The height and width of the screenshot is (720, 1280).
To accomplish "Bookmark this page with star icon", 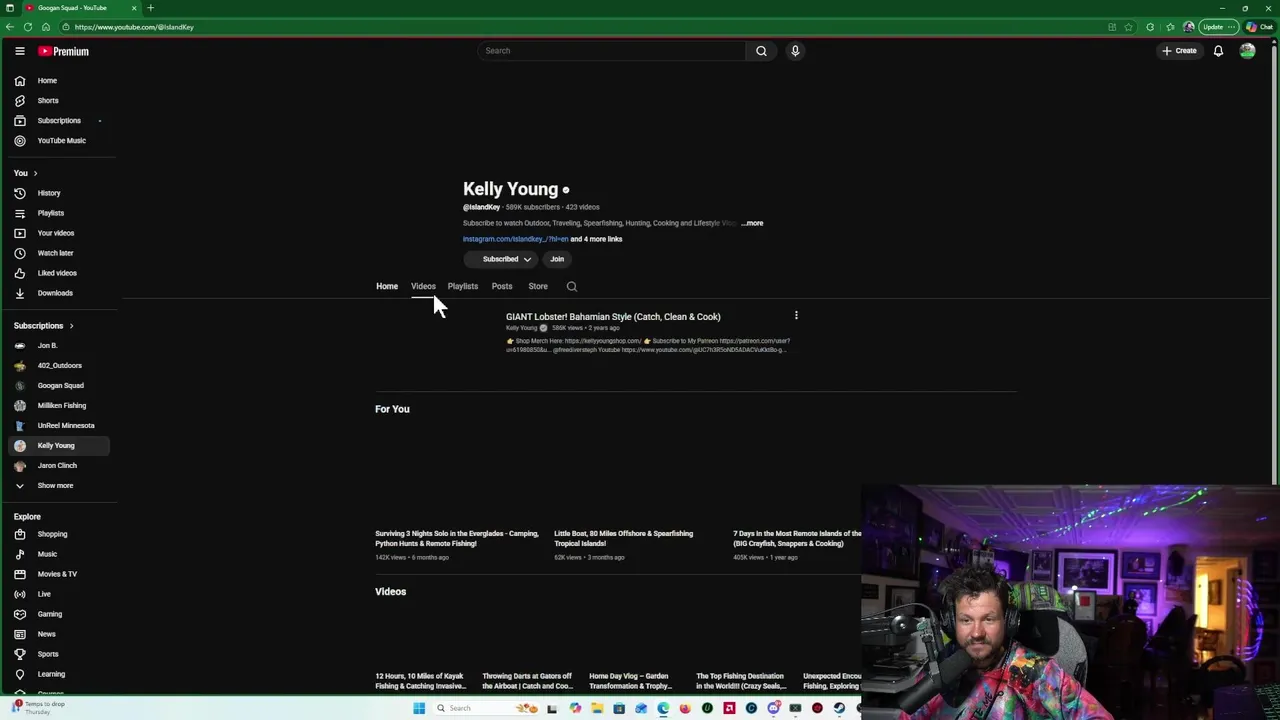I will [1128, 27].
